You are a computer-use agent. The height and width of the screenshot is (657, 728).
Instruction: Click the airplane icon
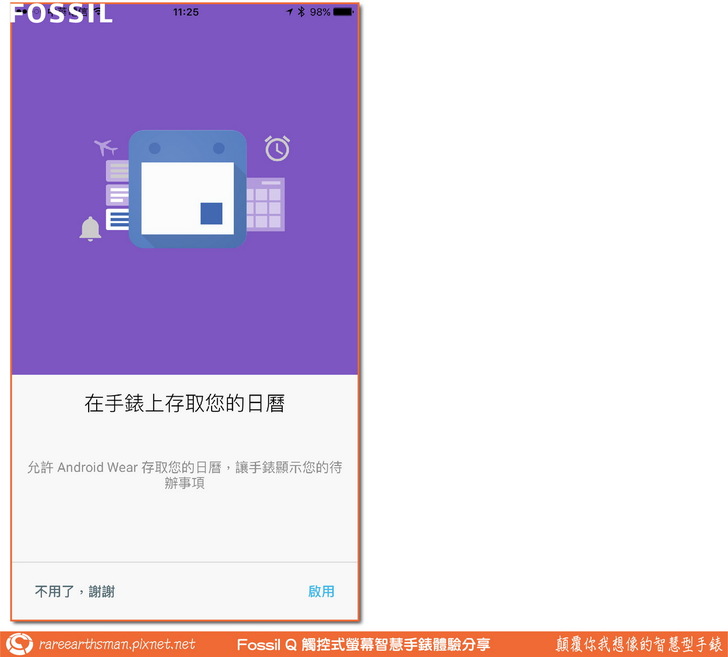point(106,147)
